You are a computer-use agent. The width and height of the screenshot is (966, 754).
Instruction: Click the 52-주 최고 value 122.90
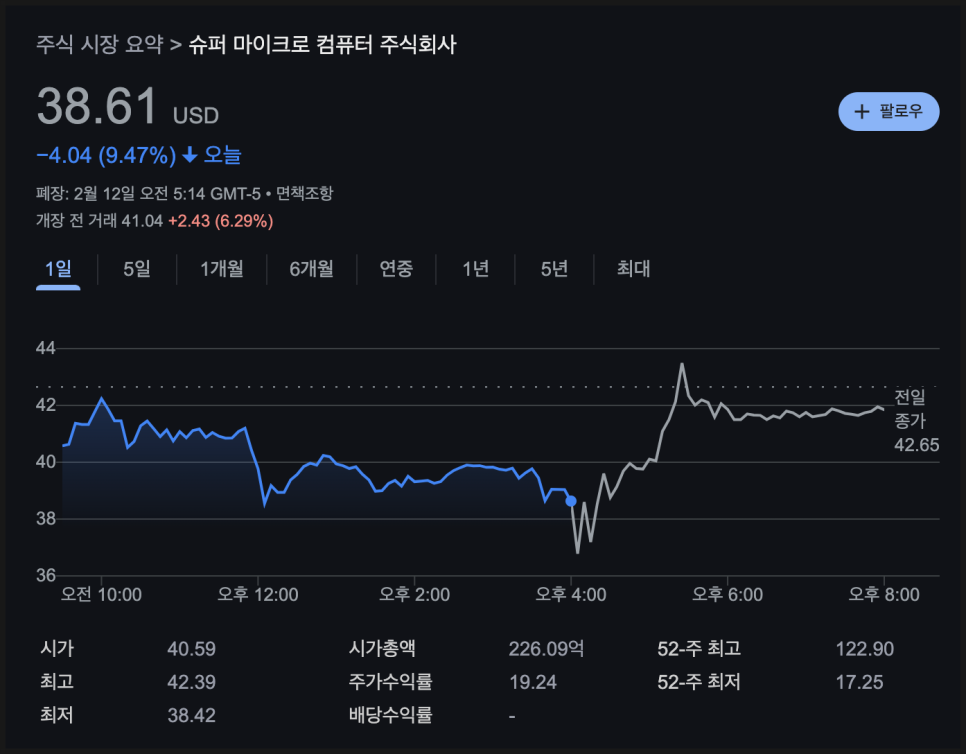(865, 649)
